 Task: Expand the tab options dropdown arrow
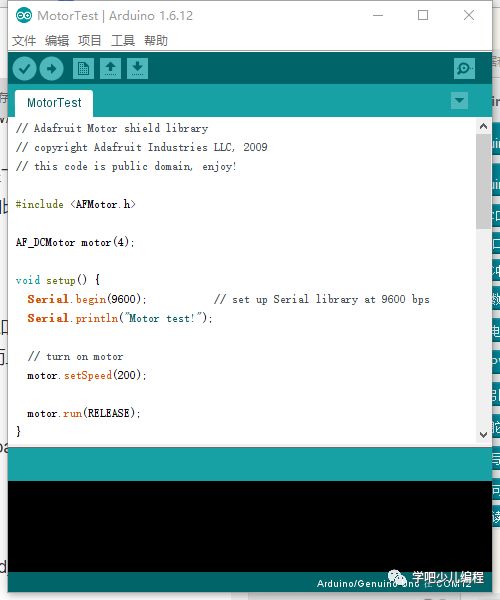pos(459,101)
